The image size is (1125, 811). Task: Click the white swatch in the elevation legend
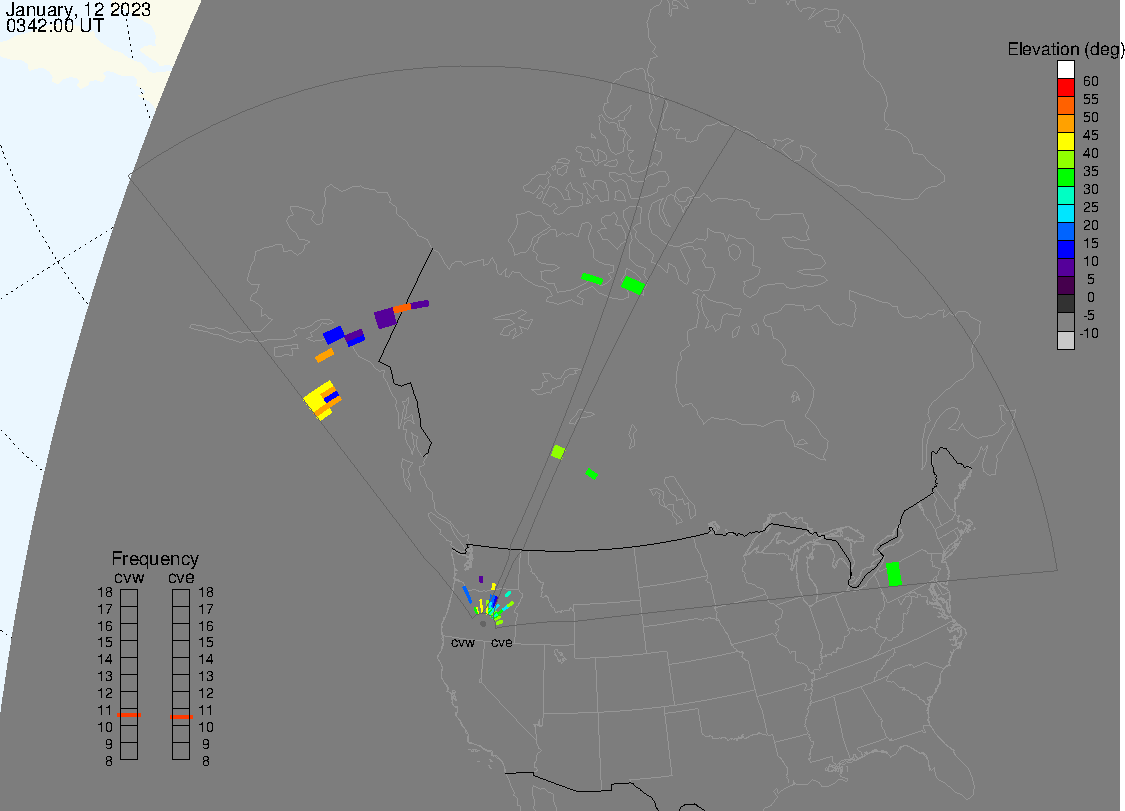coord(1065,70)
